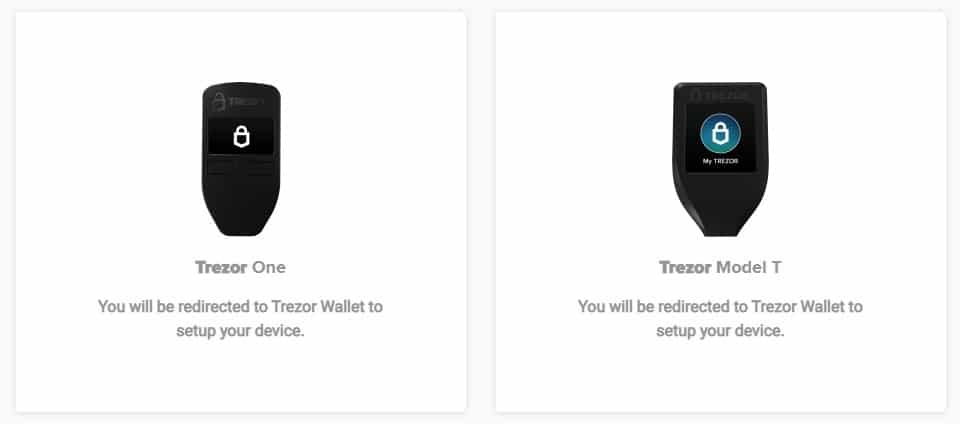Choose the 'Trezor Model T' title

720,267
